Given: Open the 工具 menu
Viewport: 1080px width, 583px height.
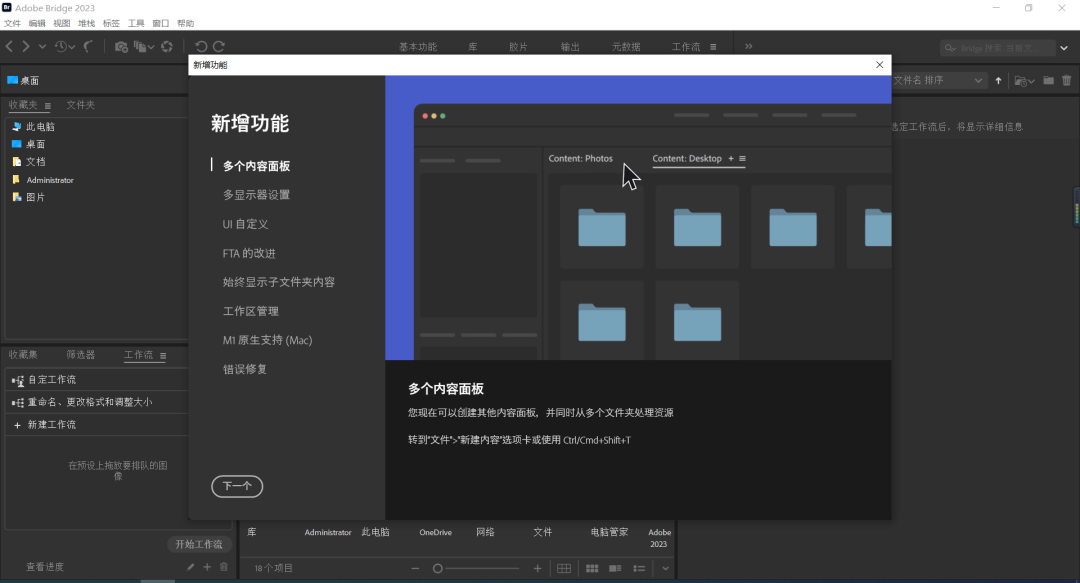Looking at the screenshot, I should [136, 23].
